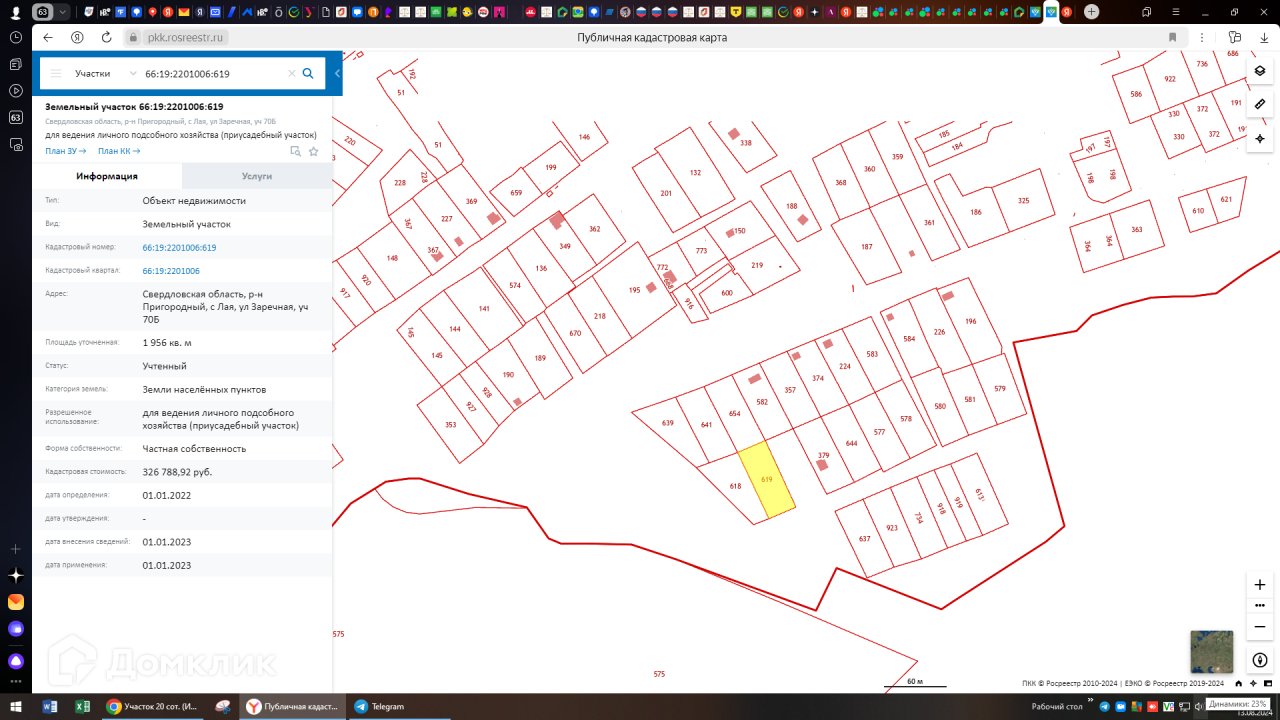Click the locate-me crosshair map button
The height and width of the screenshot is (720, 1280).
pyautogui.click(x=1260, y=138)
